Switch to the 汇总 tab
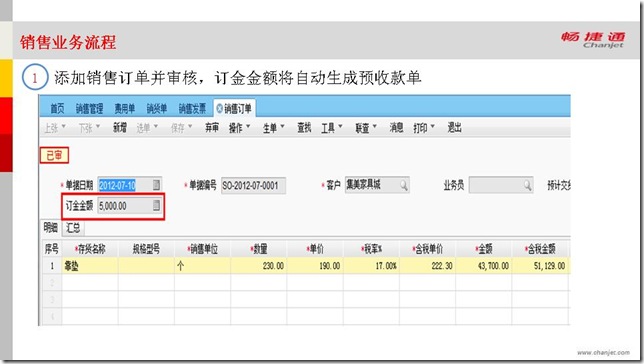The height and width of the screenshot is (364, 644). [73, 228]
